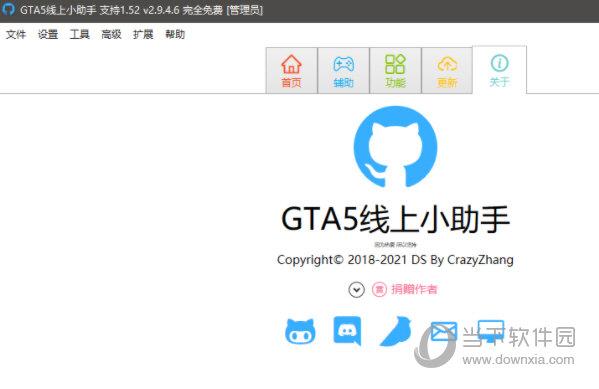Open the 帮助 menu

(x=175, y=34)
